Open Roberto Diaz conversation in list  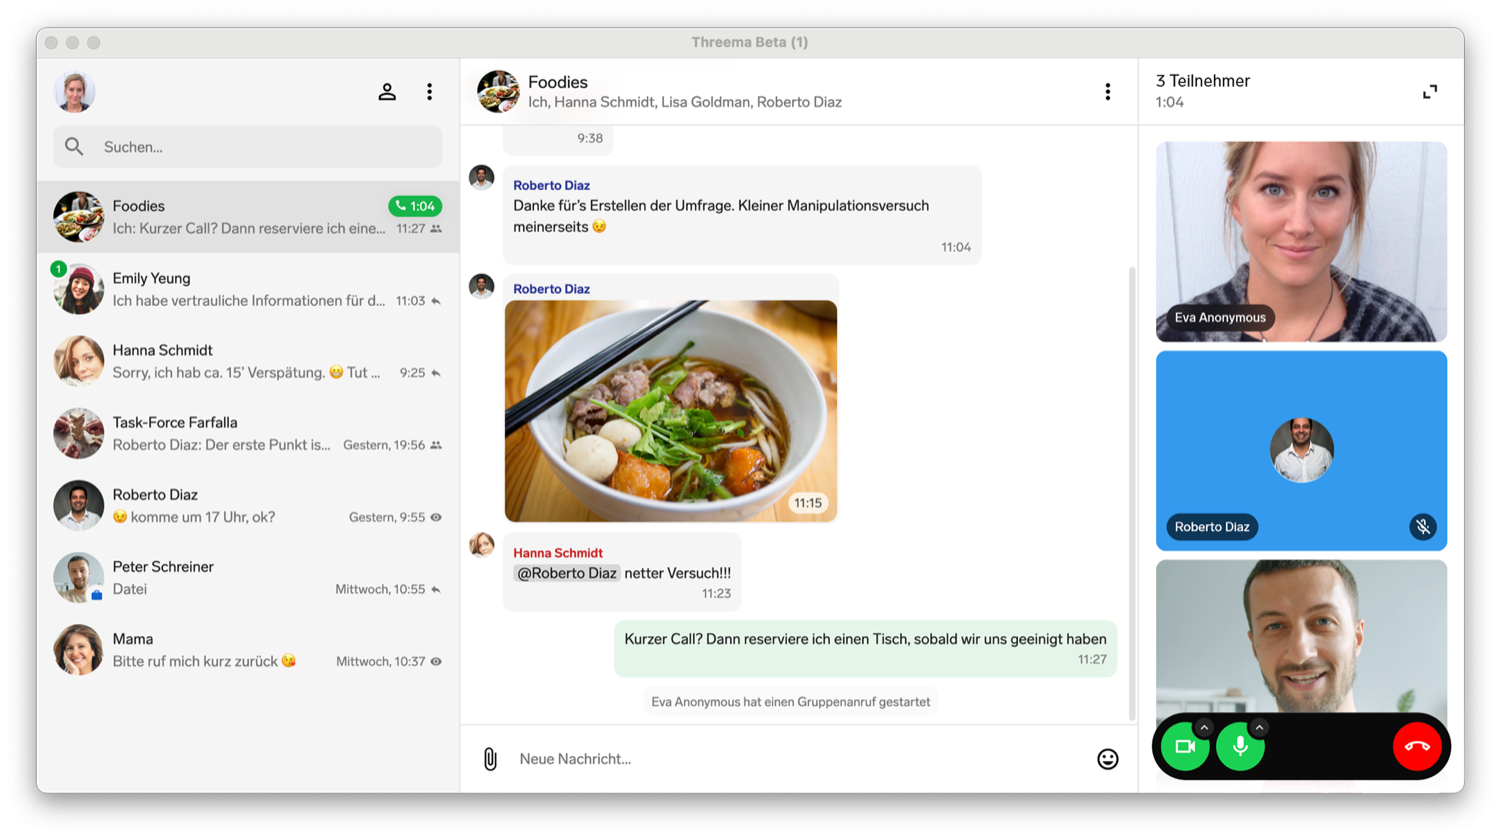[248, 505]
